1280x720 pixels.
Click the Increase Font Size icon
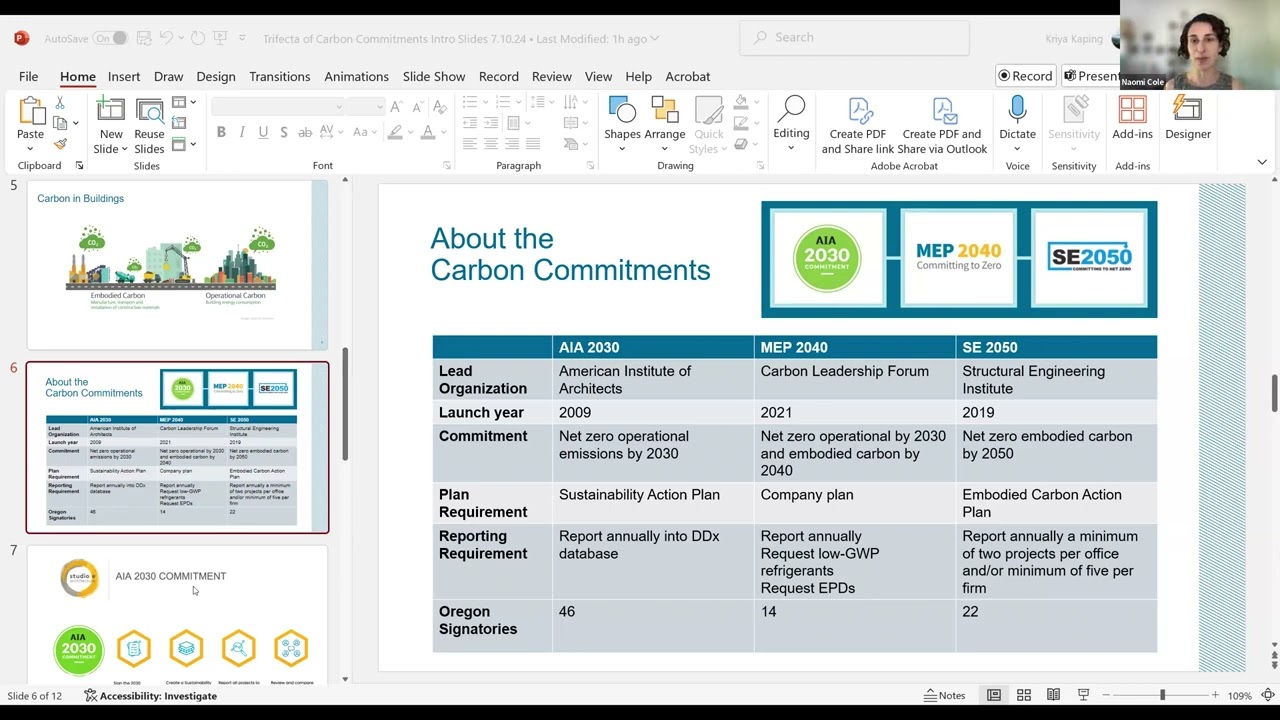(397, 107)
